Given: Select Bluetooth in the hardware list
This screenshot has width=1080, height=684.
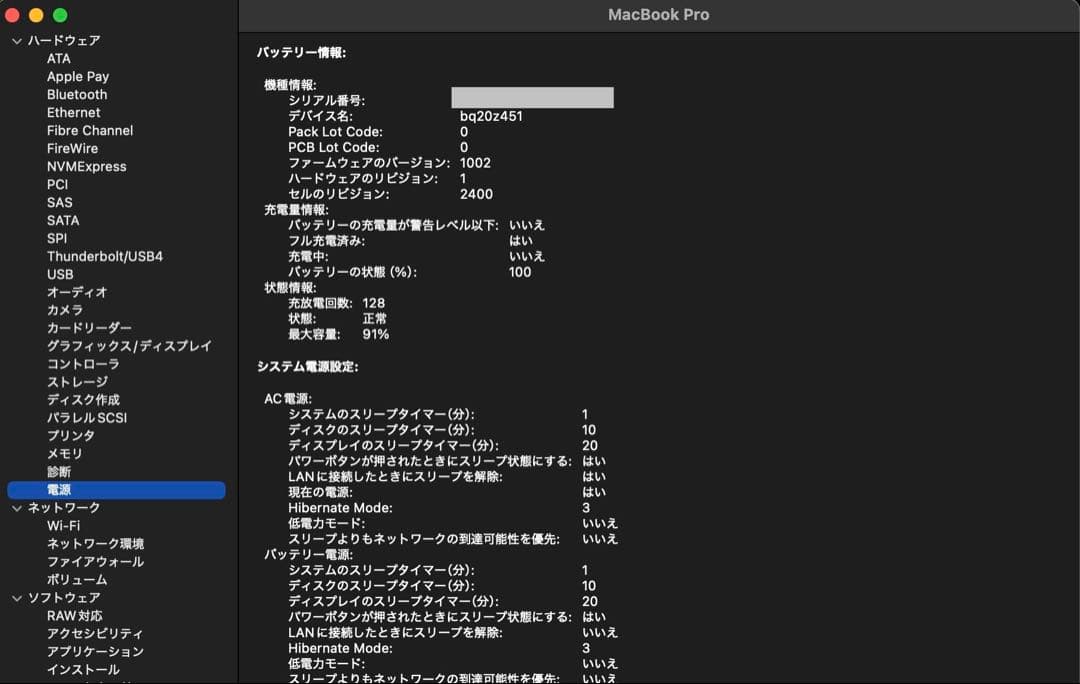Looking at the screenshot, I should coord(77,94).
